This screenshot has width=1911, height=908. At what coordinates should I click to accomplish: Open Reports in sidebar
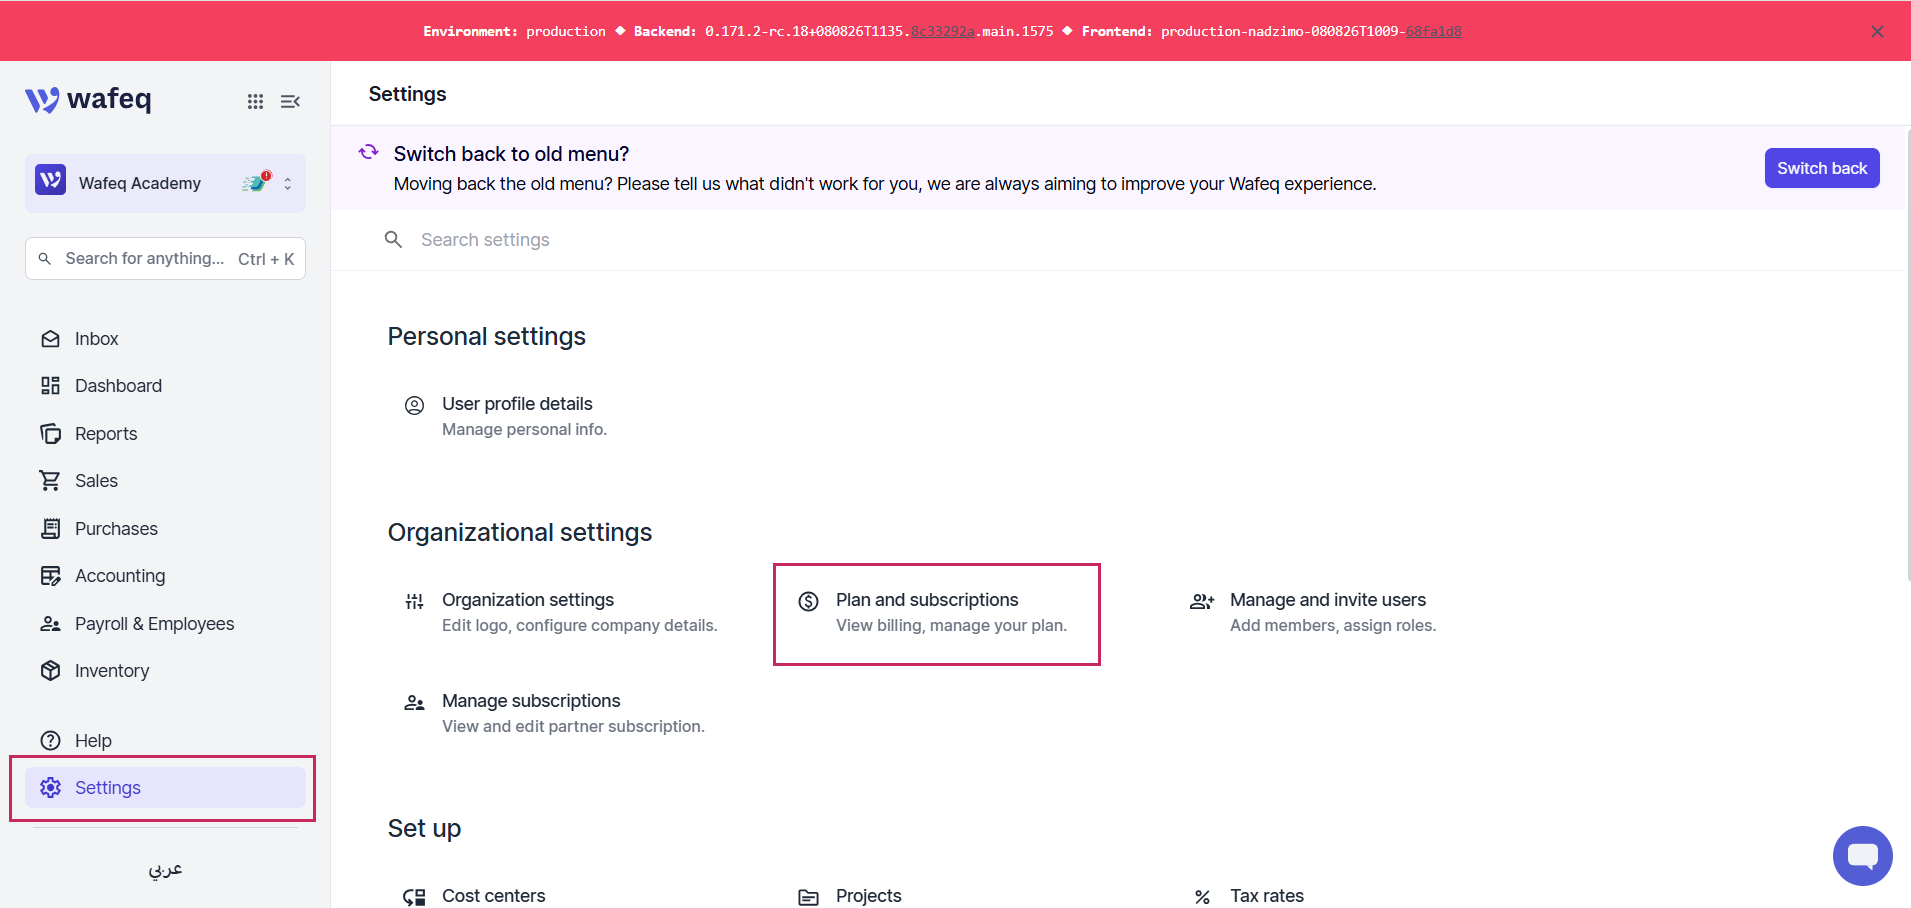pyautogui.click(x=106, y=434)
